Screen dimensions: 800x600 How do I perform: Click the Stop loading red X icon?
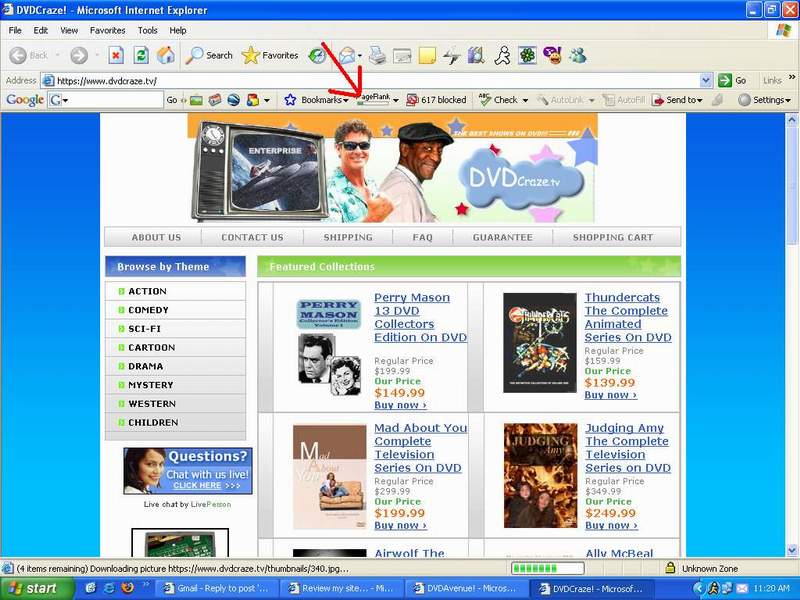pos(116,55)
